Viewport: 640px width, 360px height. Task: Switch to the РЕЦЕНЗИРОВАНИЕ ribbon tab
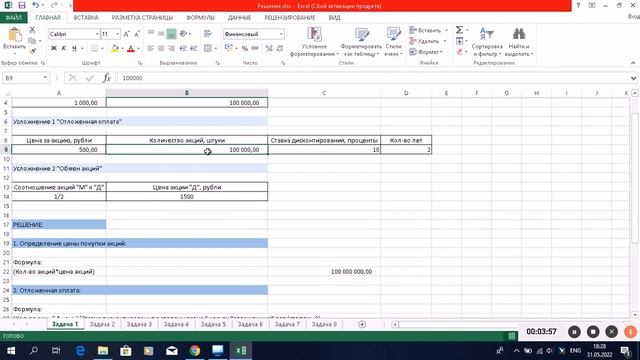click(289, 18)
